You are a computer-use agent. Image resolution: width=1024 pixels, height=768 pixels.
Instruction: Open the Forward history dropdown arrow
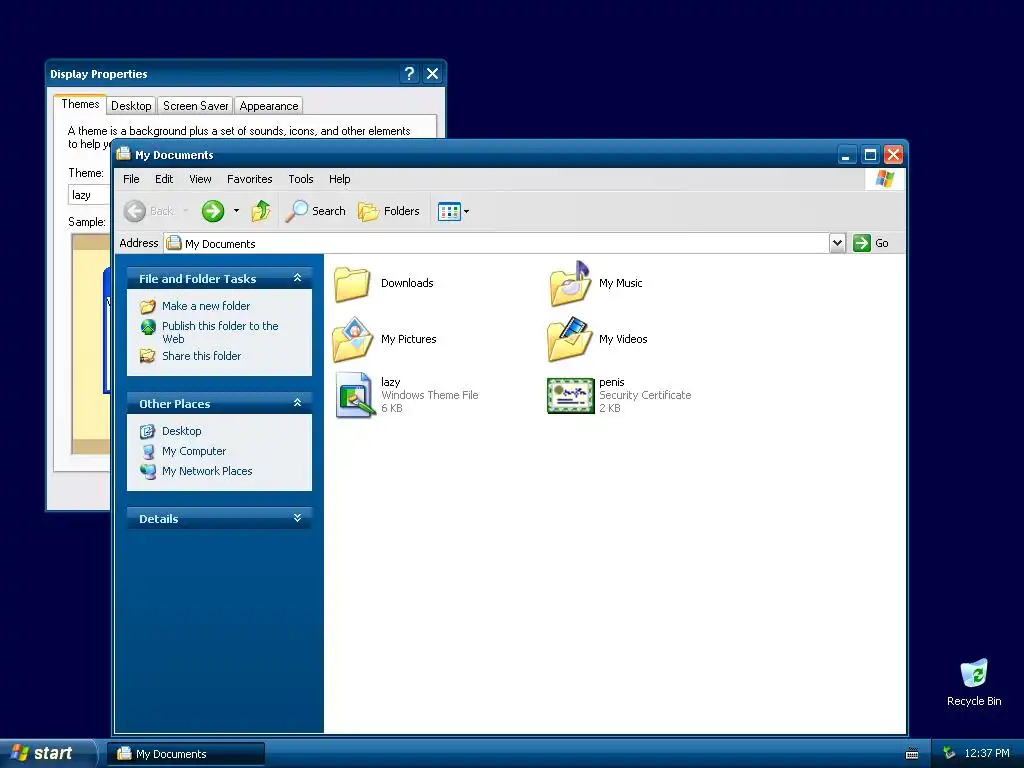tap(236, 211)
